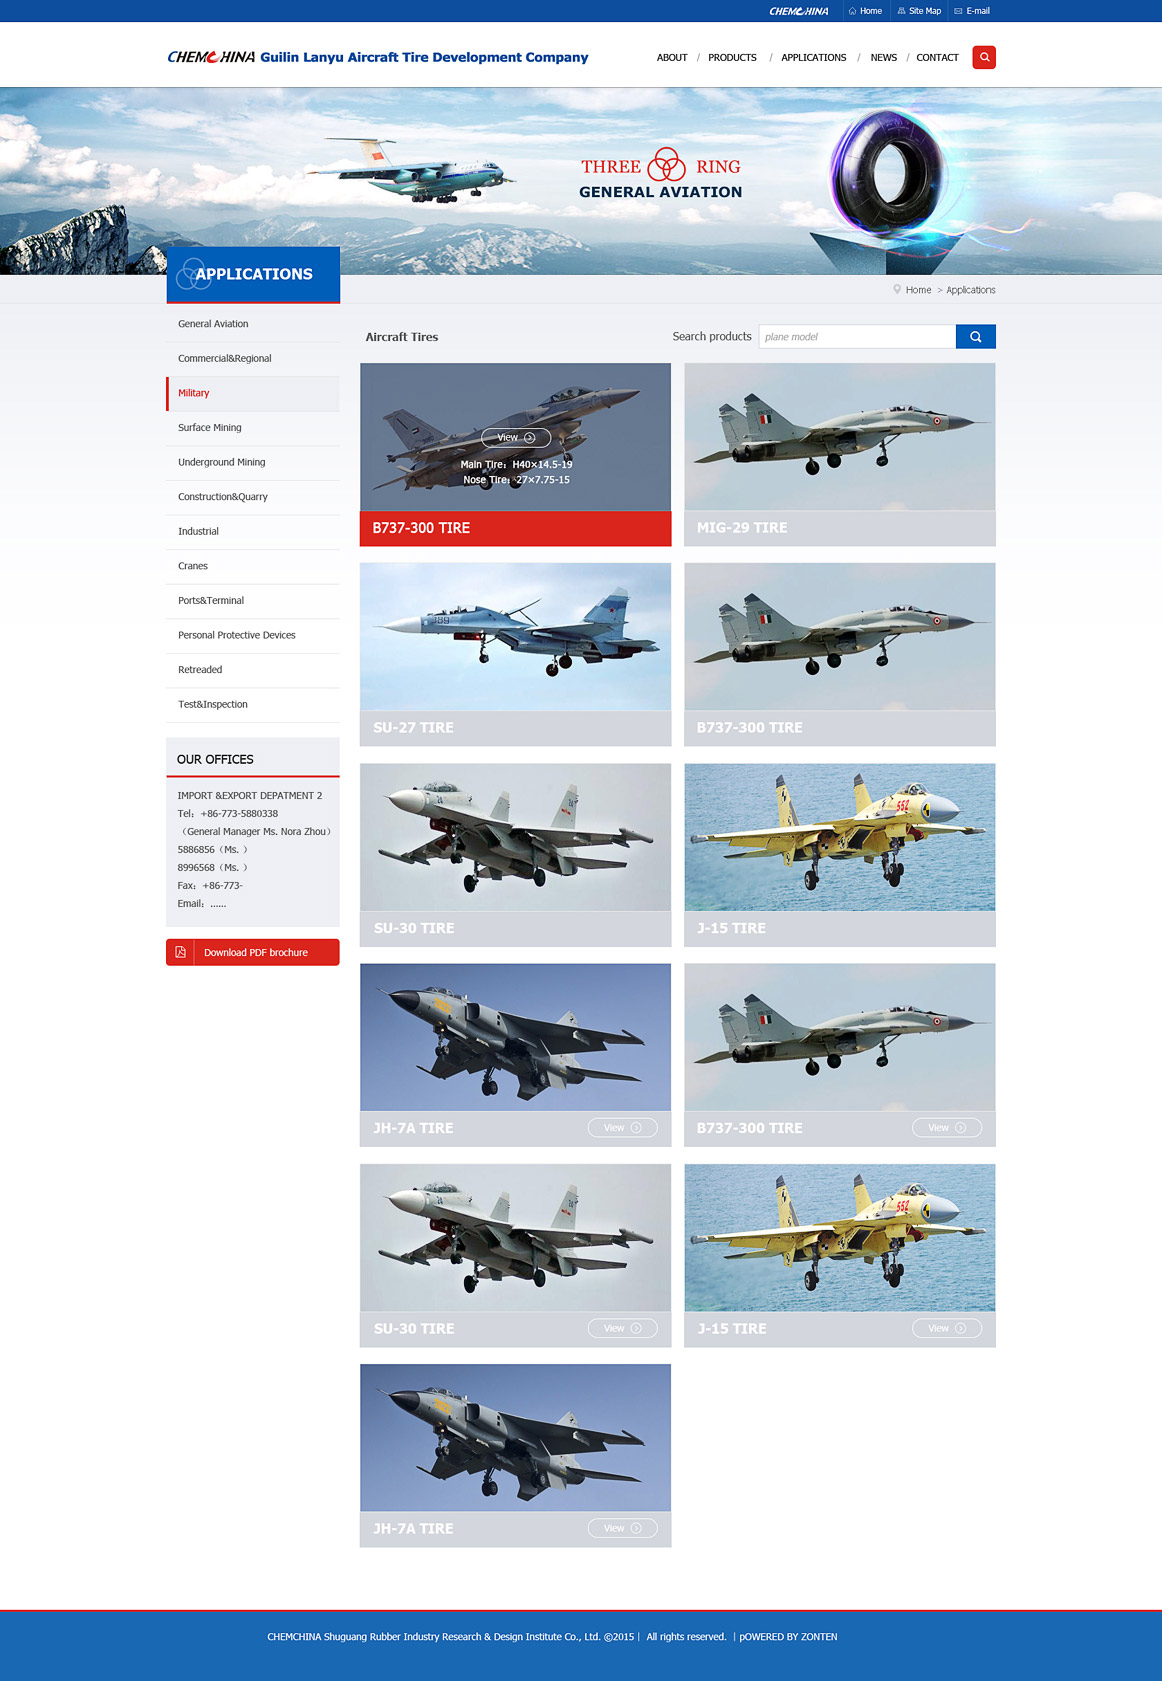The width and height of the screenshot is (1162, 1681).
Task: Click the E-mail envelope icon
Action: tap(958, 11)
